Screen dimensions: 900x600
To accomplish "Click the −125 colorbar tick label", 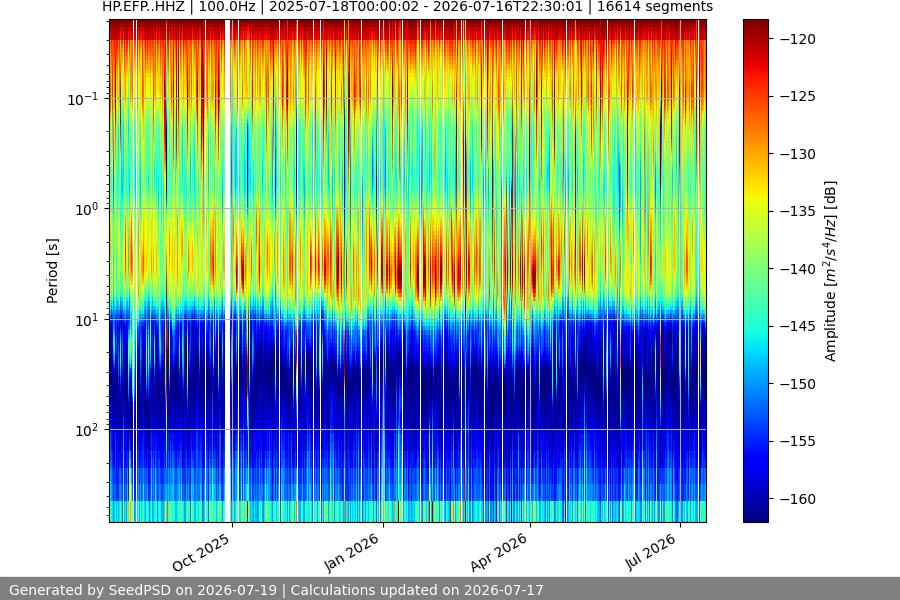I will coord(798,96).
